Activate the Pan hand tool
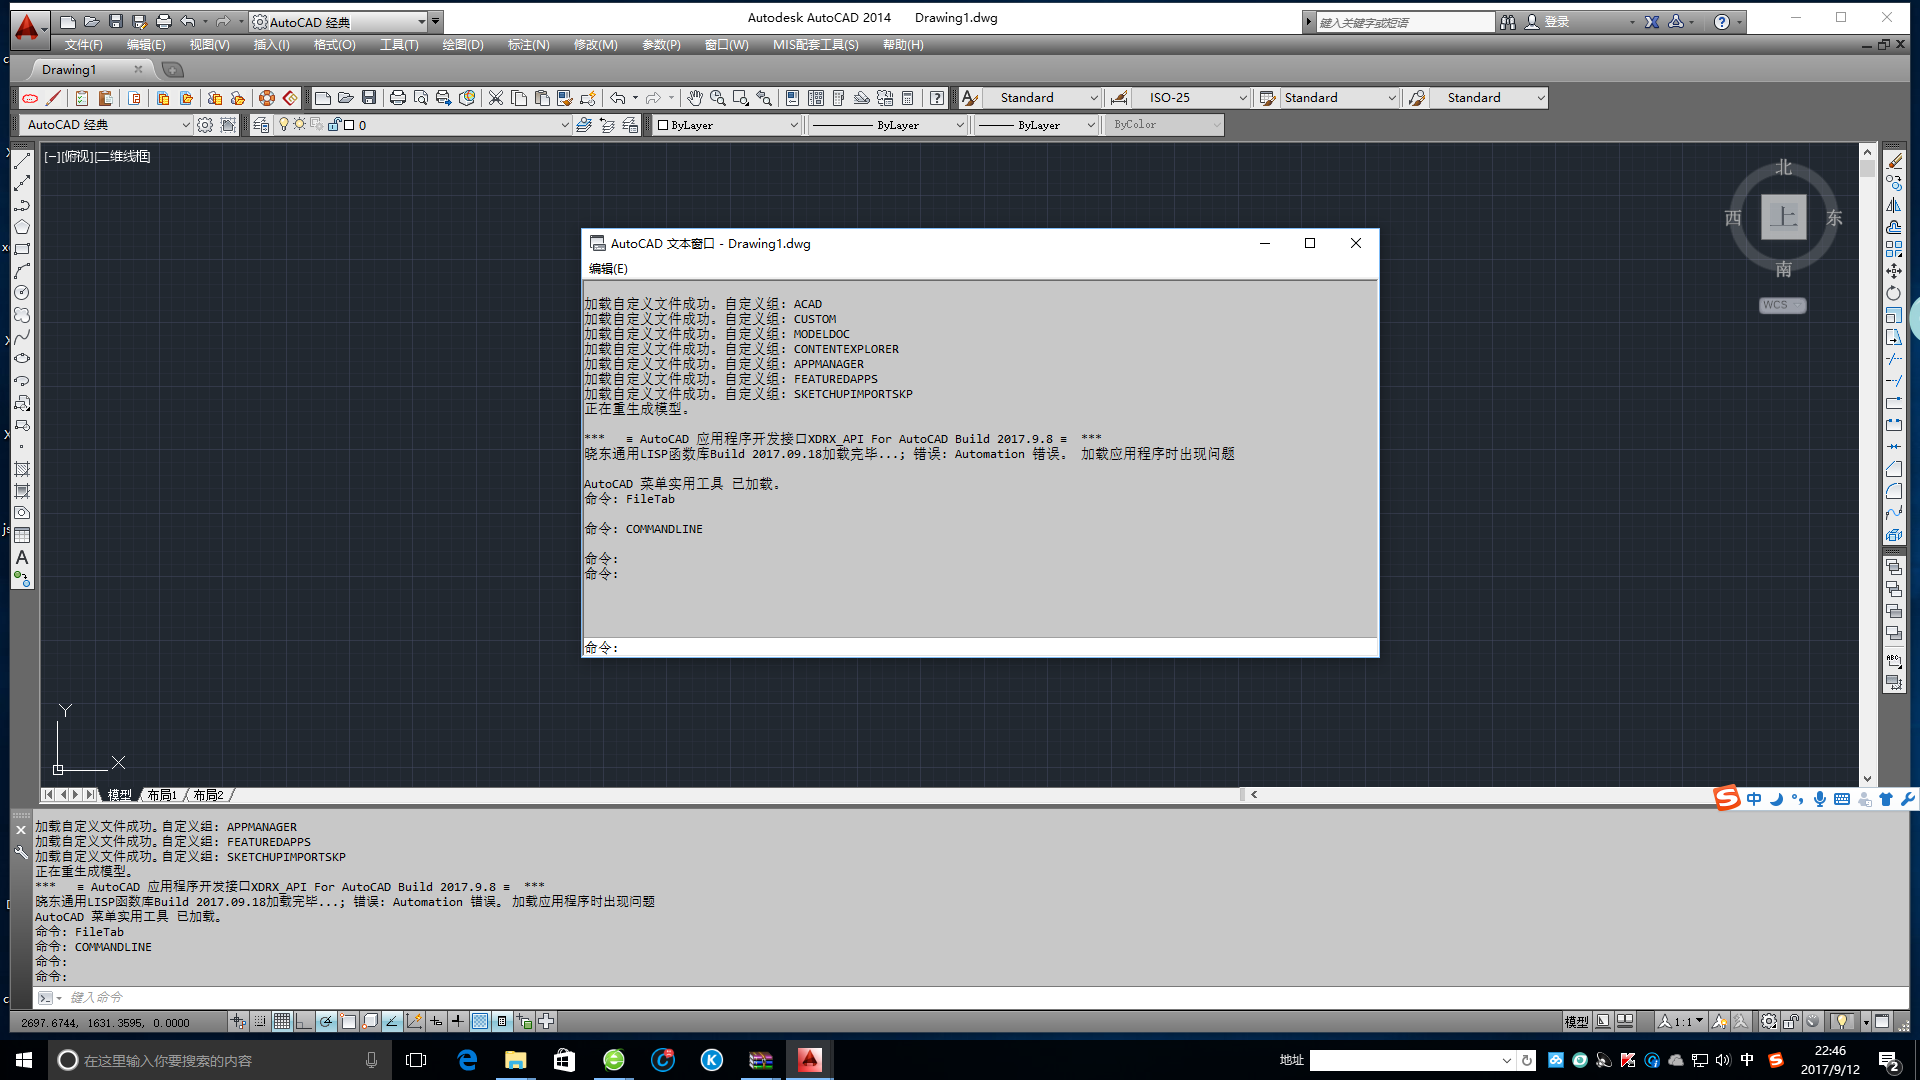The width and height of the screenshot is (1920, 1080). (x=694, y=98)
